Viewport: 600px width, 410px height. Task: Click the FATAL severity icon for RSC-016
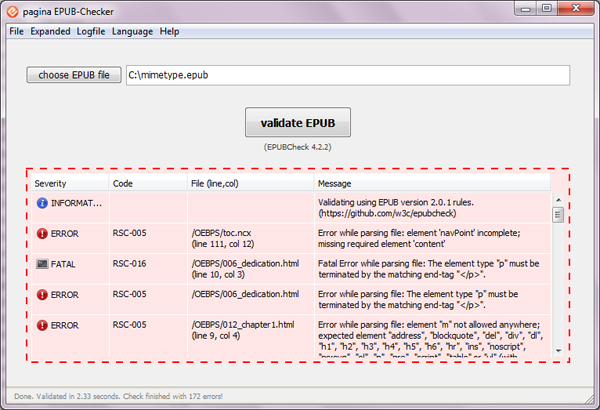click(x=42, y=264)
